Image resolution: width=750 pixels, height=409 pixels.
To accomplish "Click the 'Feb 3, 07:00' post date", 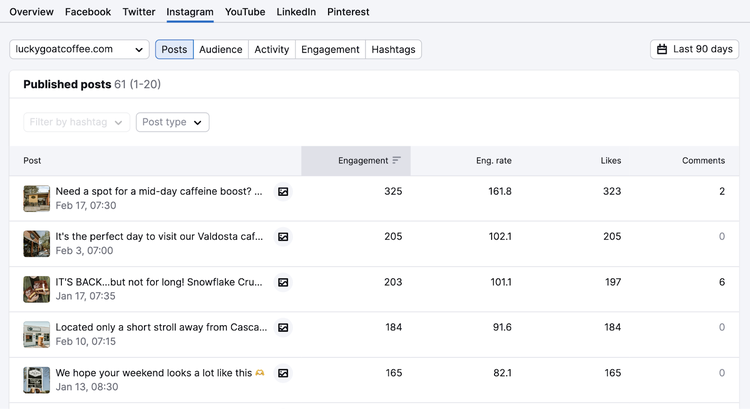I will (84, 251).
